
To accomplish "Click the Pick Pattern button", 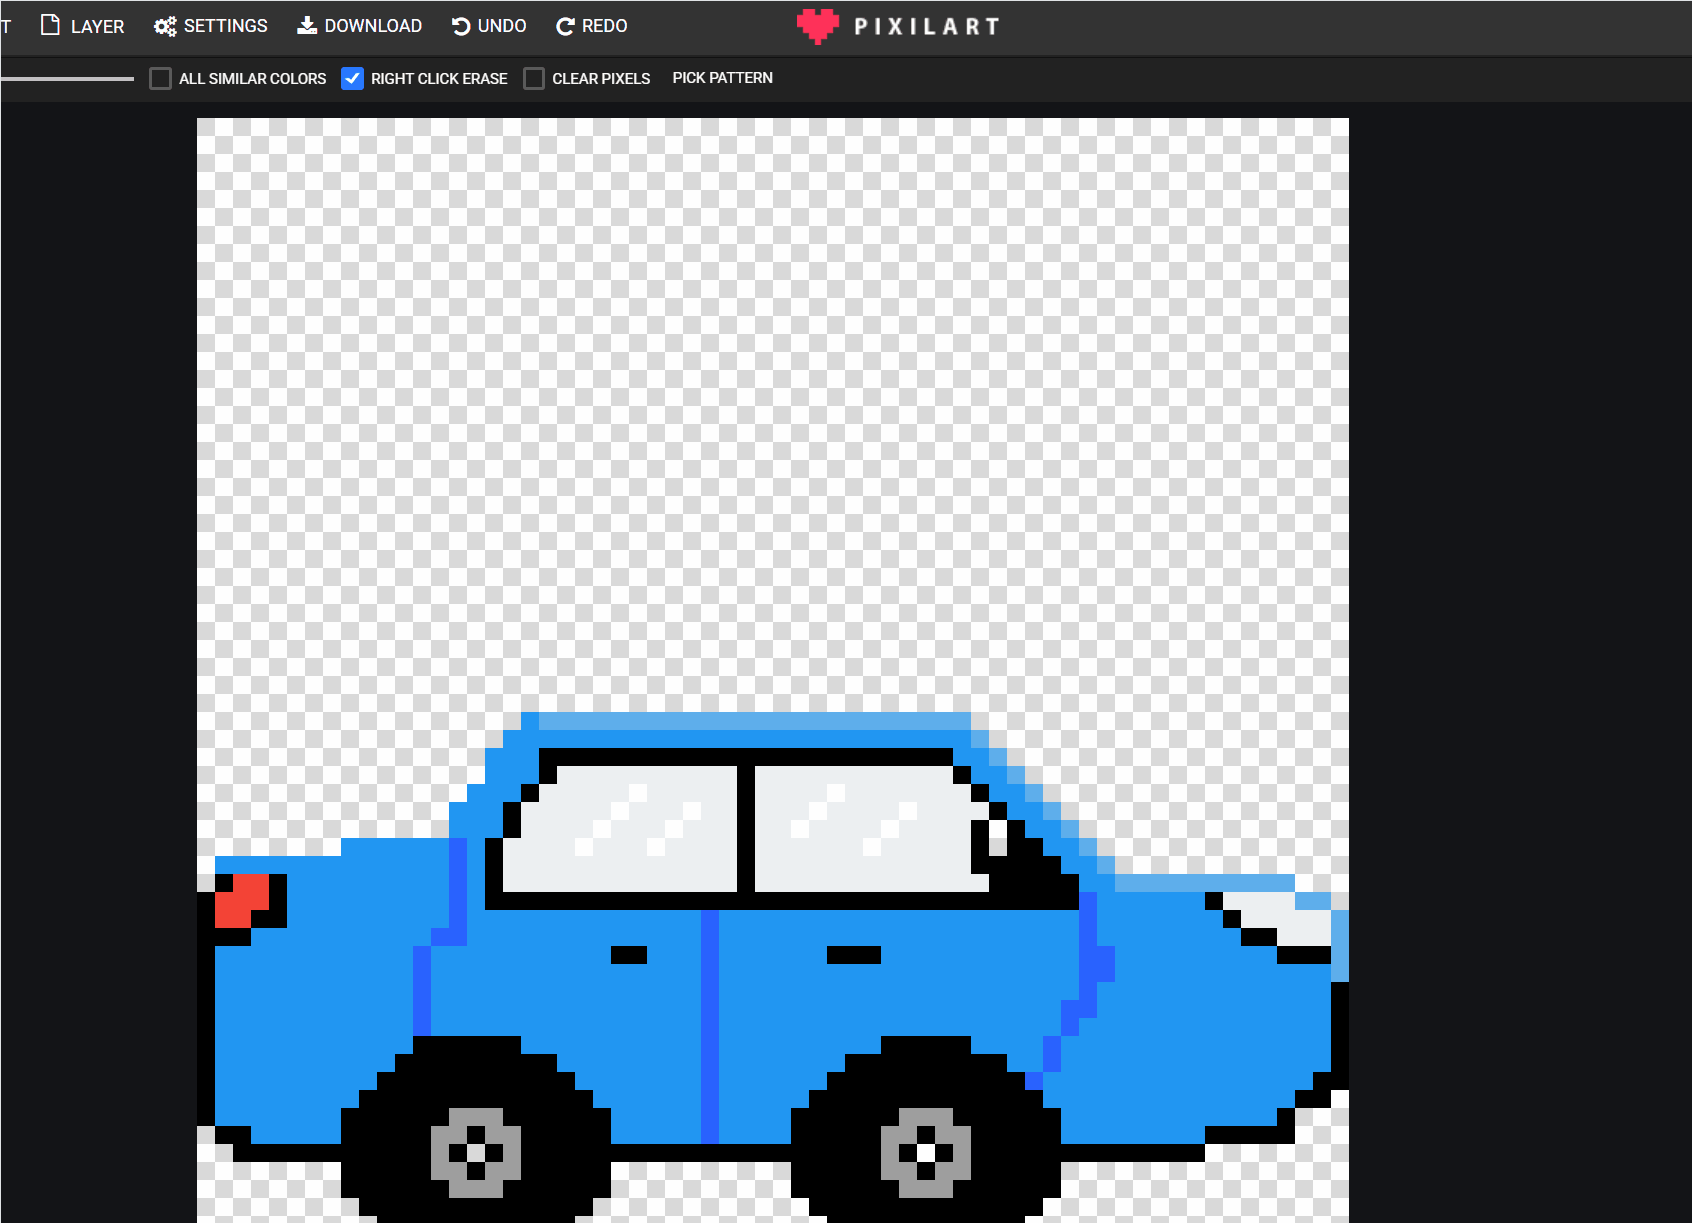I will [x=722, y=78].
